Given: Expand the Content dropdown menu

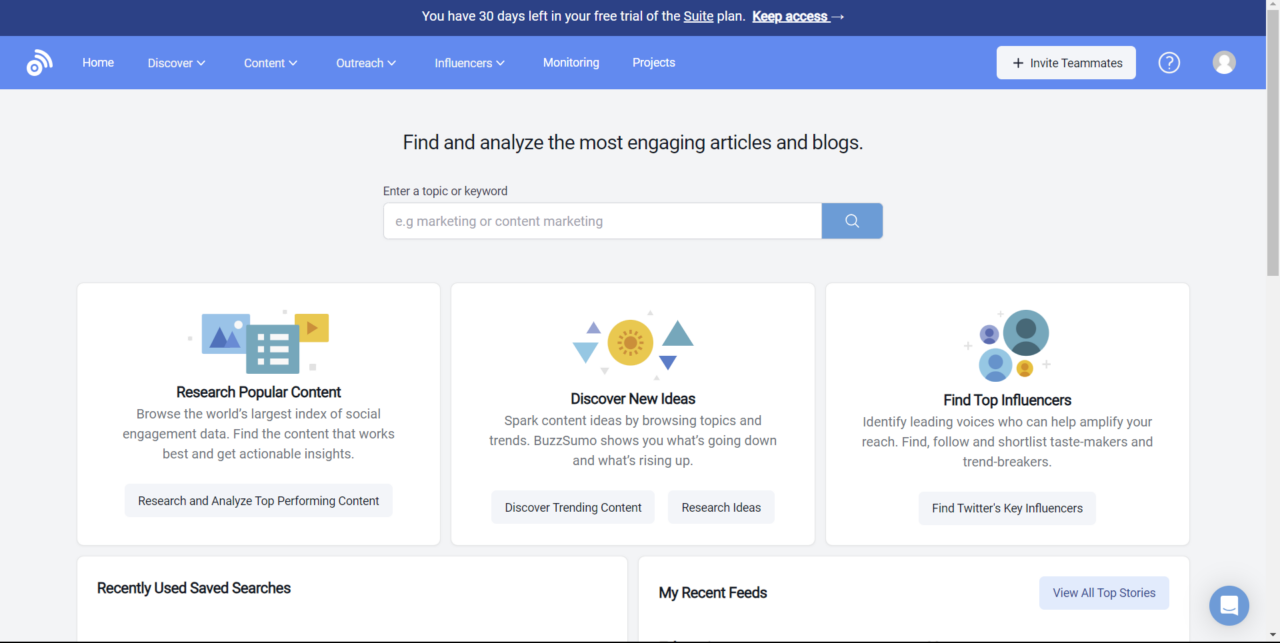Looking at the screenshot, I should click(x=270, y=63).
